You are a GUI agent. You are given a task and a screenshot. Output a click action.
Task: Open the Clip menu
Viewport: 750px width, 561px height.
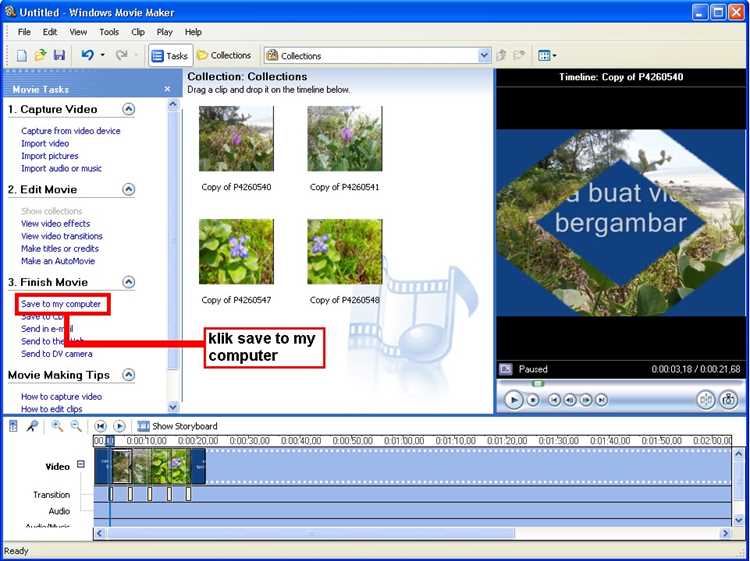pos(138,32)
